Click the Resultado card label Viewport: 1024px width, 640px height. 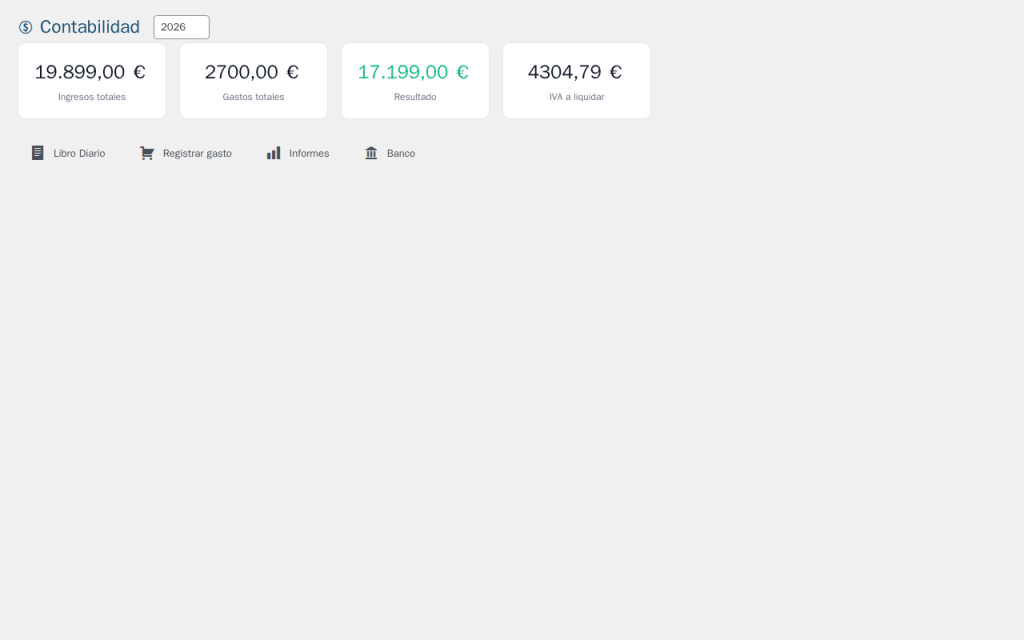(415, 97)
